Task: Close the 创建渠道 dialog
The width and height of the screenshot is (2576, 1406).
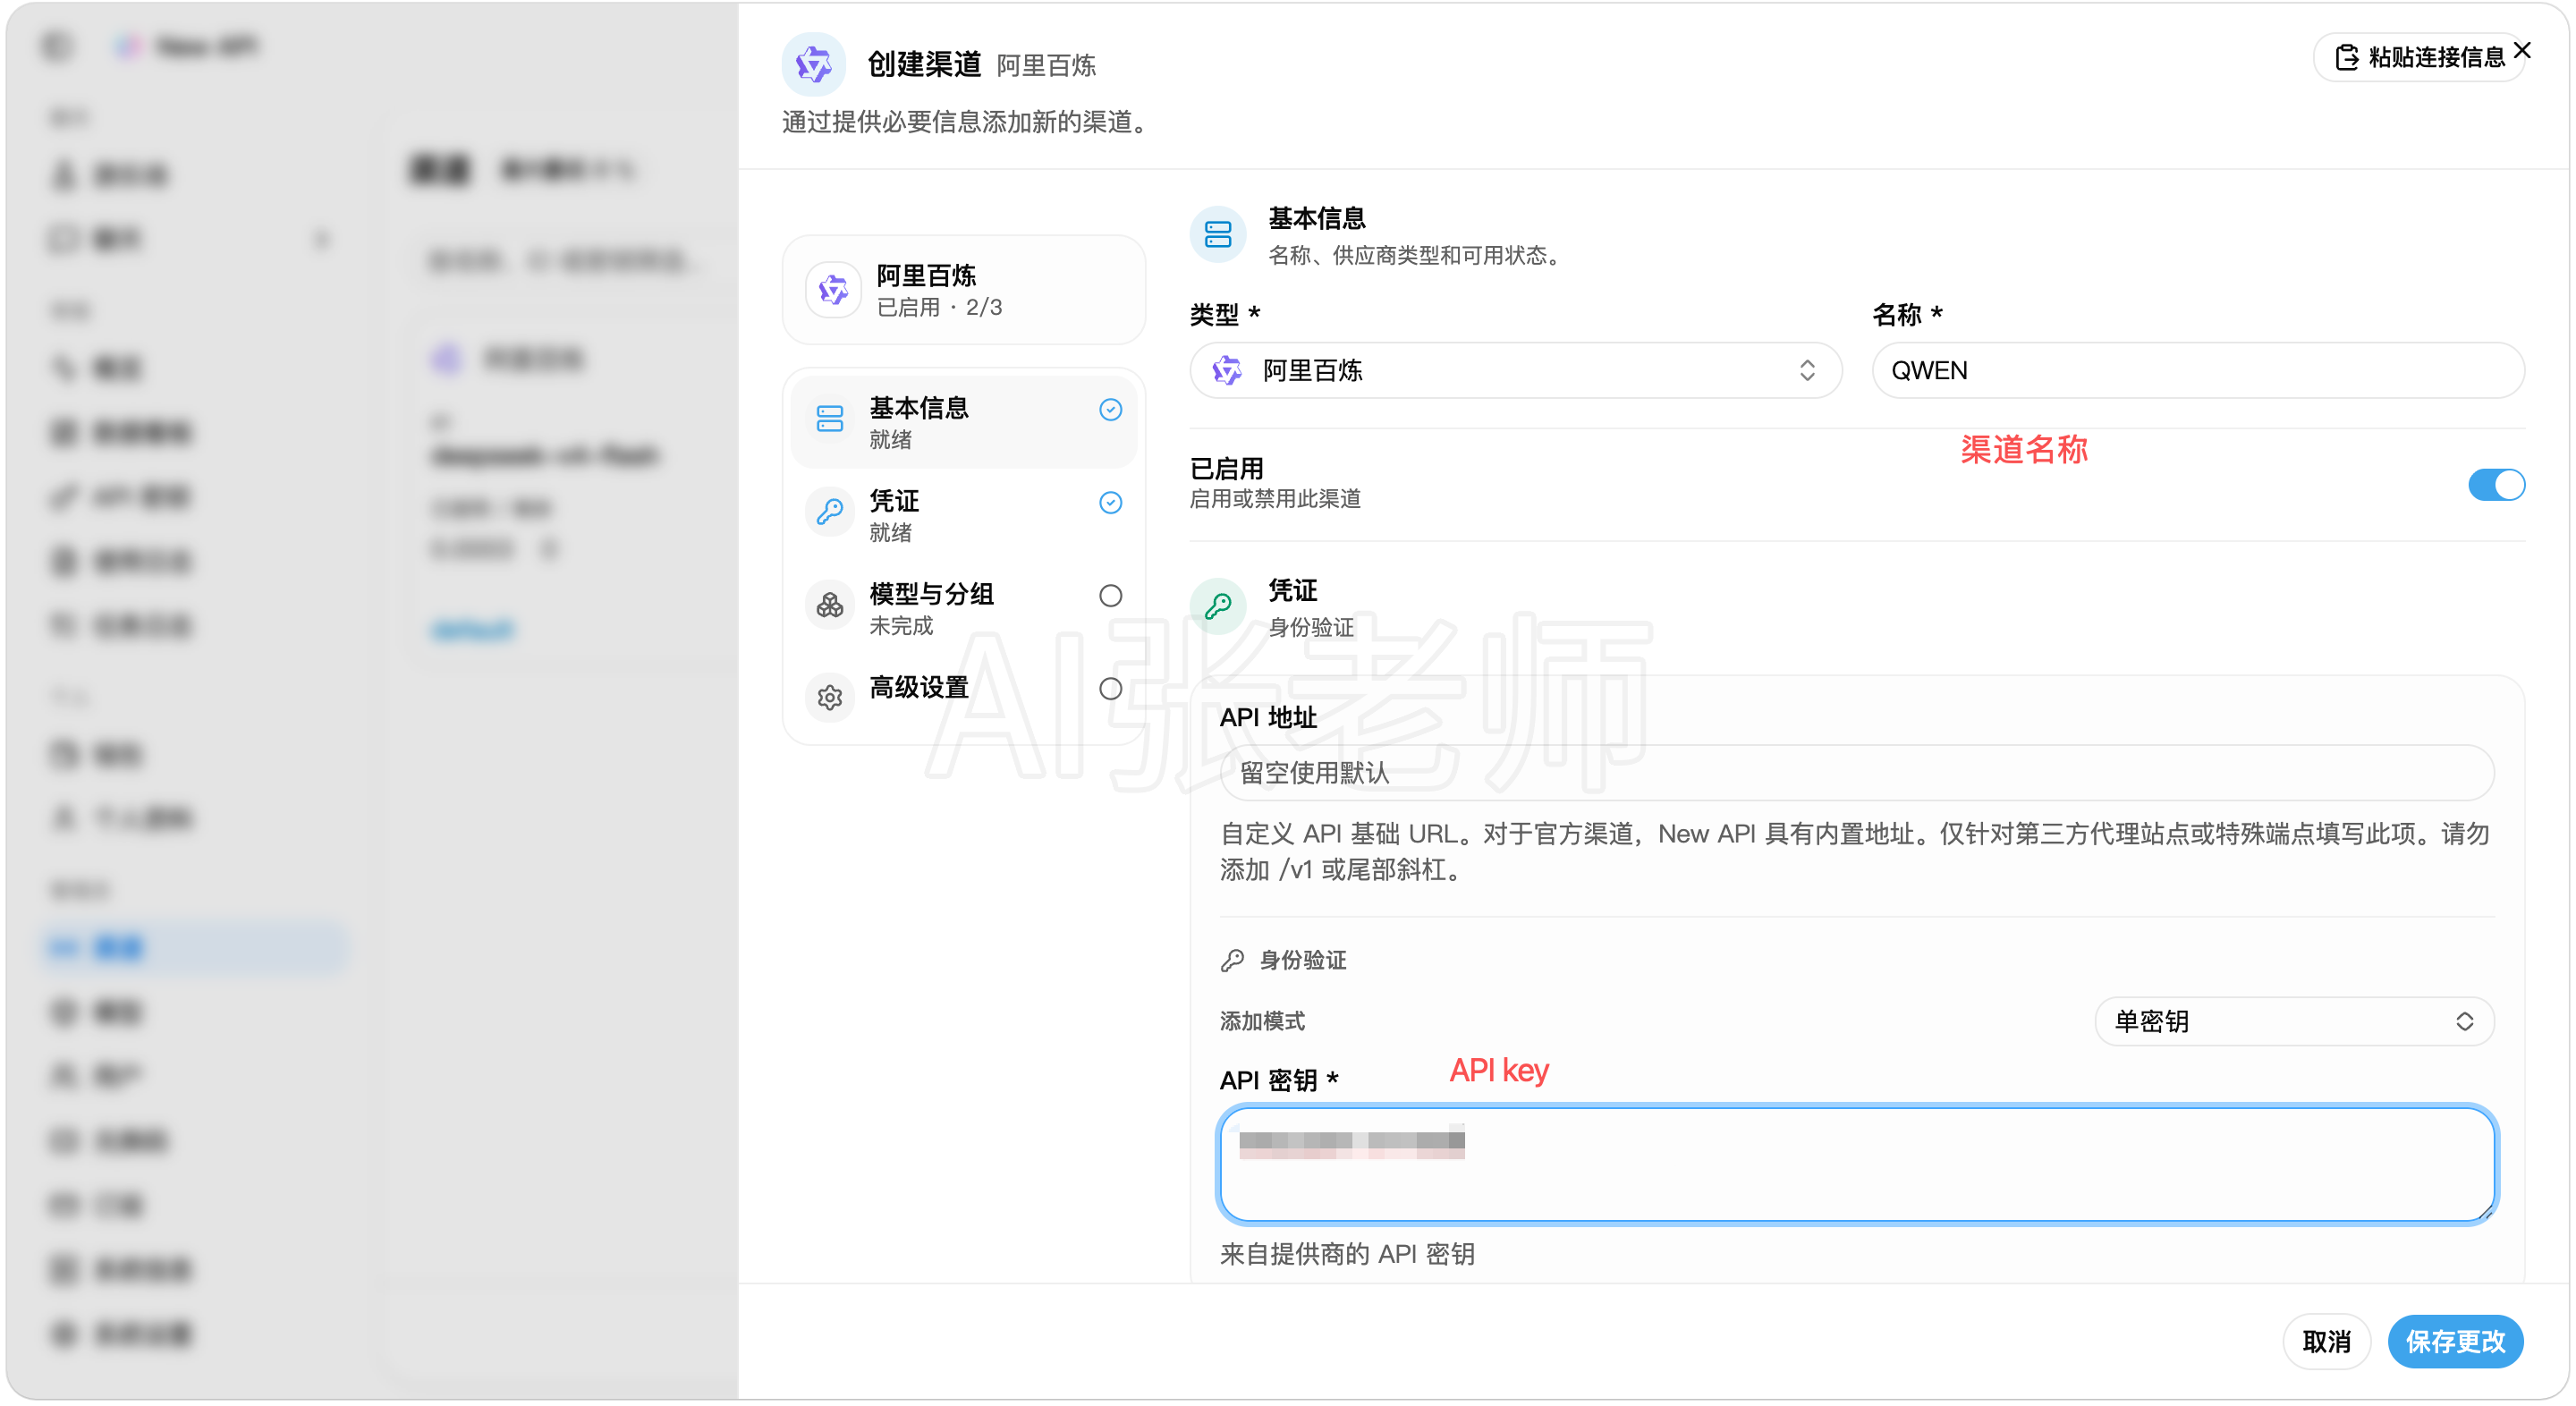Action: (x=2522, y=50)
